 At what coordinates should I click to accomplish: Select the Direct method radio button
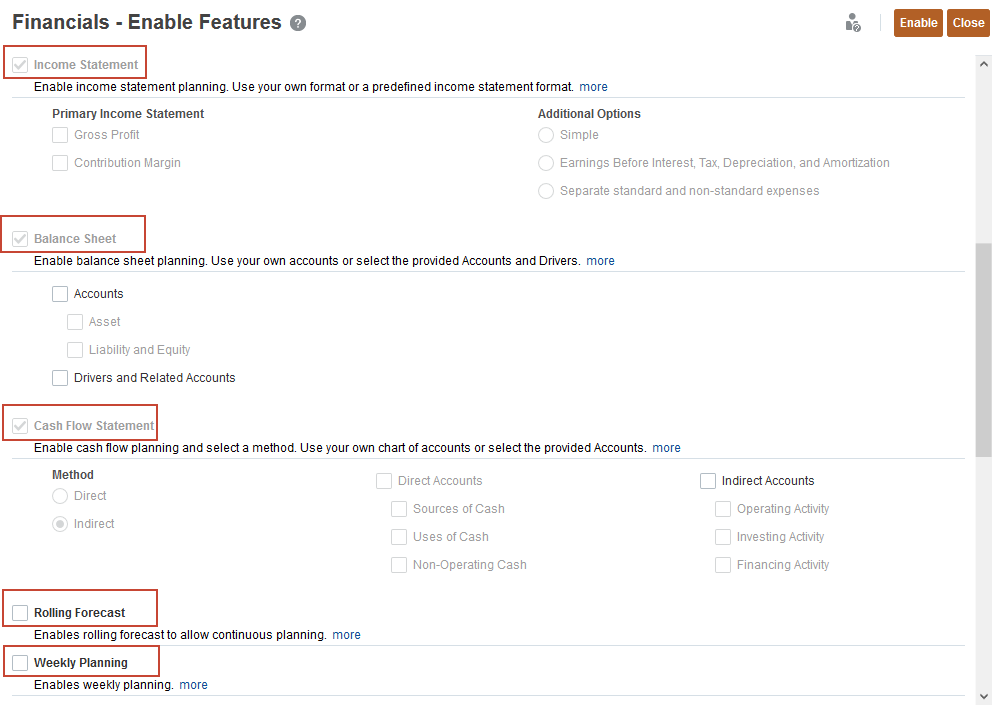pos(60,496)
